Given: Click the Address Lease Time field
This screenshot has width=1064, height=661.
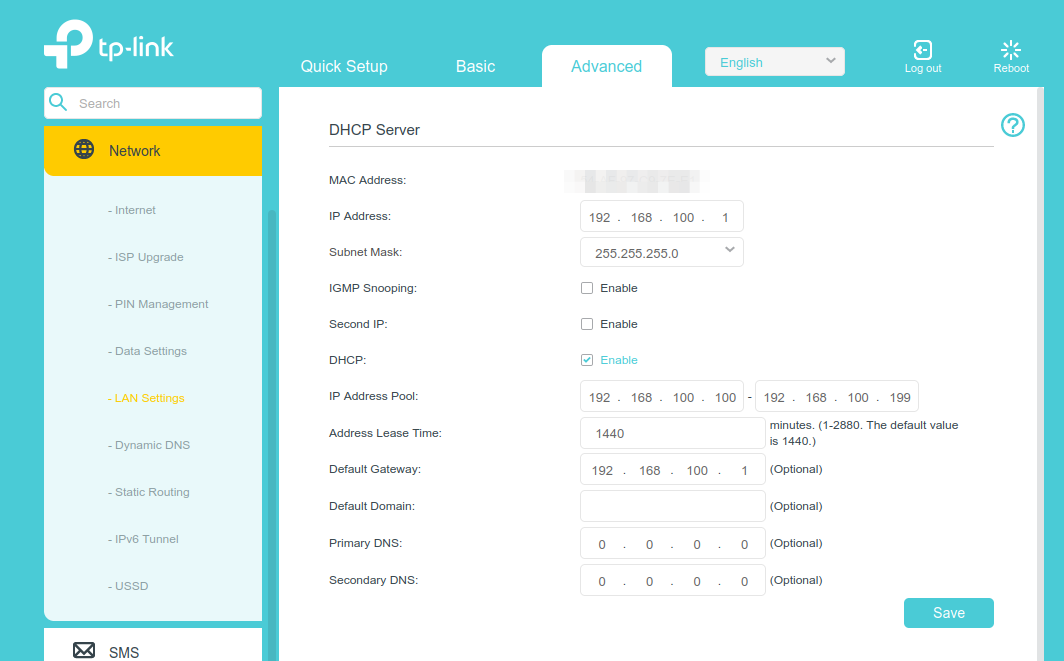Looking at the screenshot, I should click(672, 433).
